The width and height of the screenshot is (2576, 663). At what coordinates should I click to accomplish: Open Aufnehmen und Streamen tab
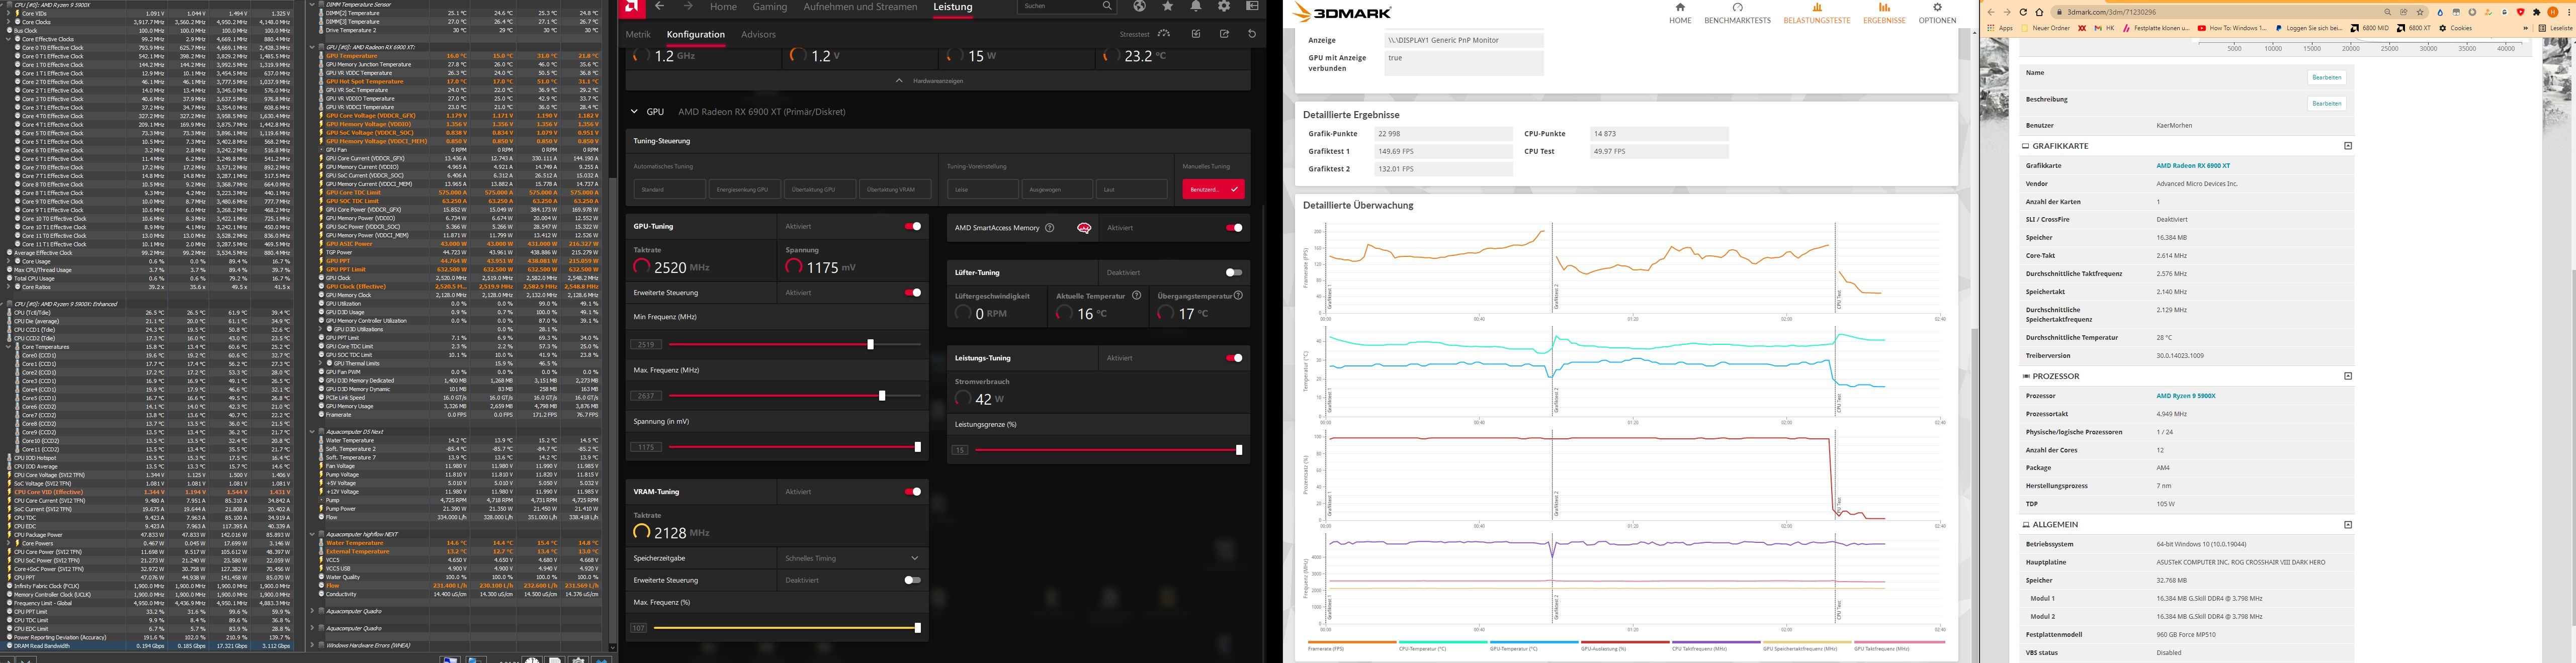(x=860, y=7)
